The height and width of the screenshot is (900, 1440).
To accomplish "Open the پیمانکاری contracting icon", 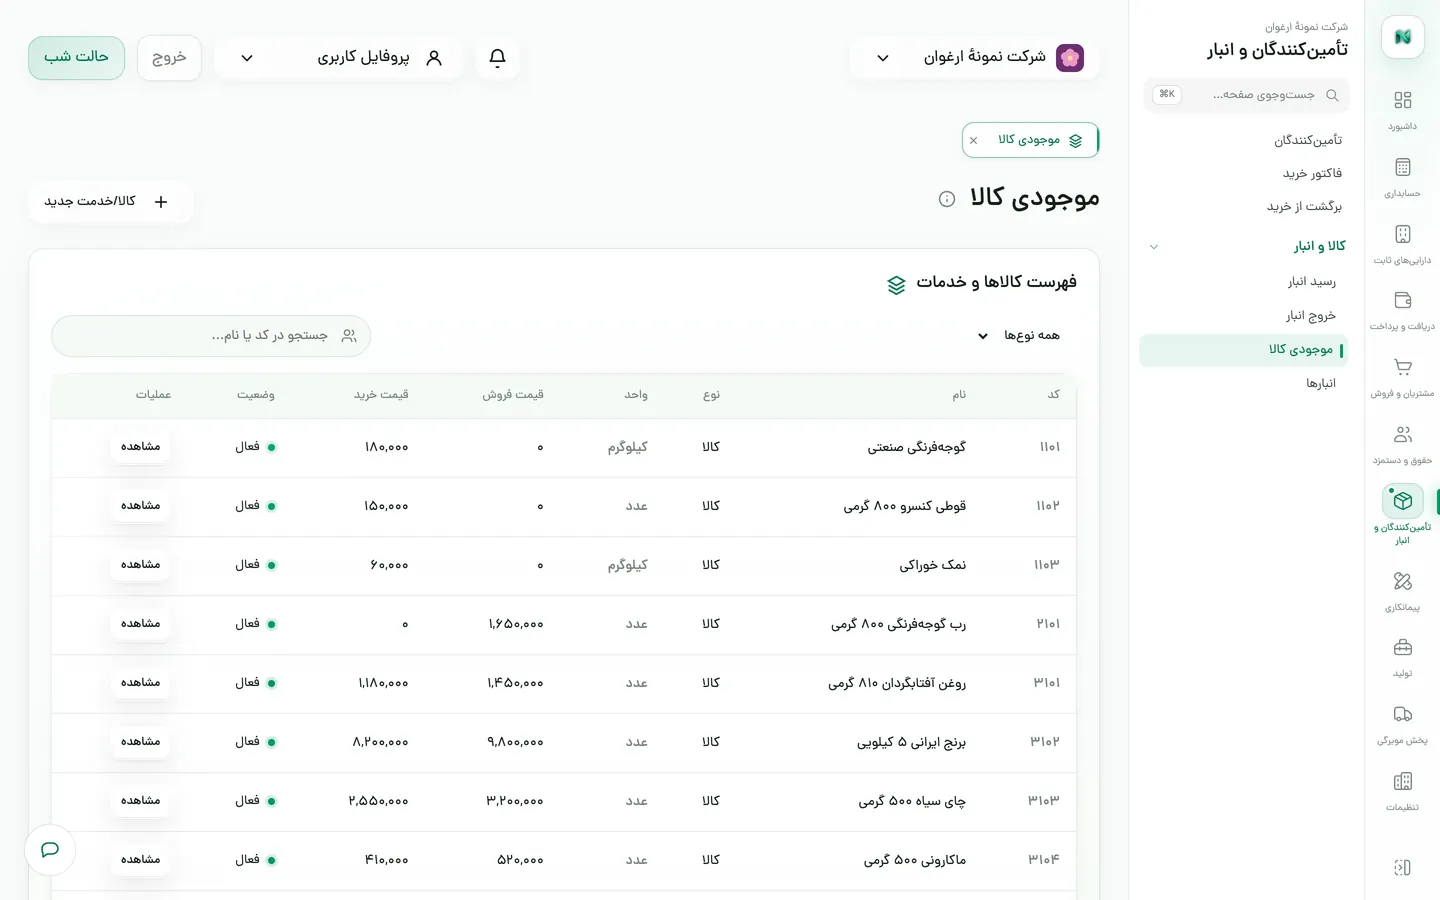I will [x=1402, y=581].
